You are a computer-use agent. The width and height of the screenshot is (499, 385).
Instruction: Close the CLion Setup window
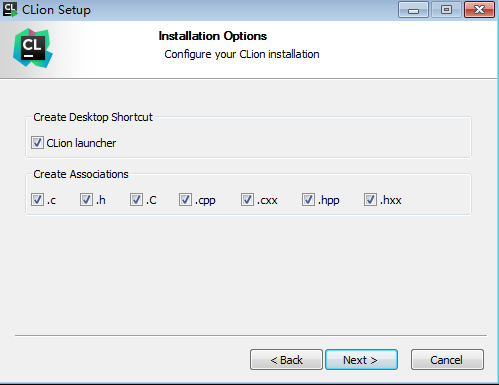click(x=479, y=10)
